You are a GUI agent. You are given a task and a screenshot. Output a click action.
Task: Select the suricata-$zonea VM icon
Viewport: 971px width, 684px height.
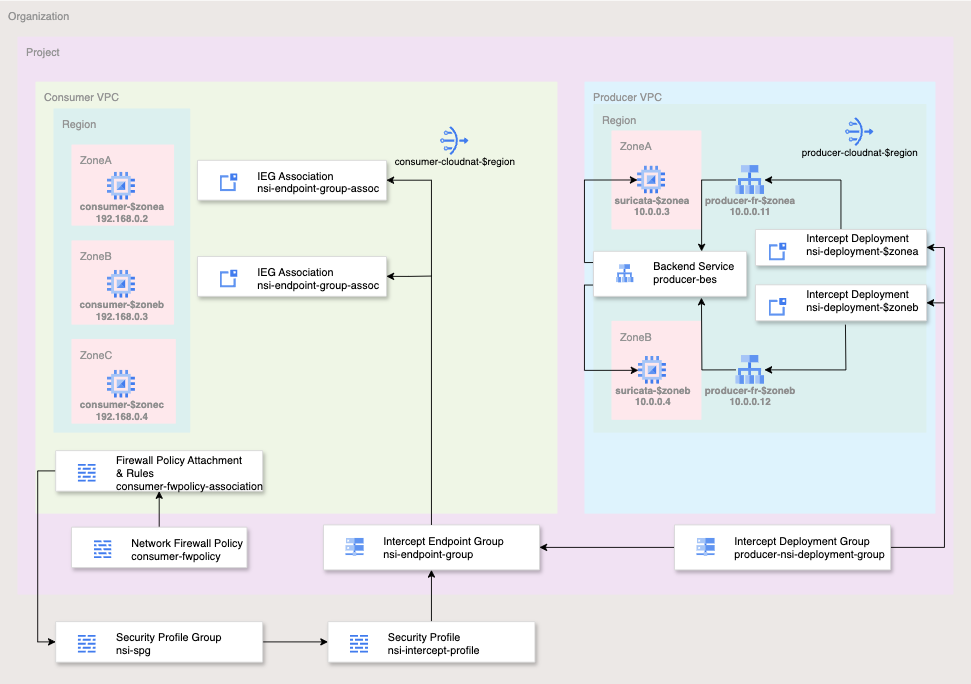651,180
